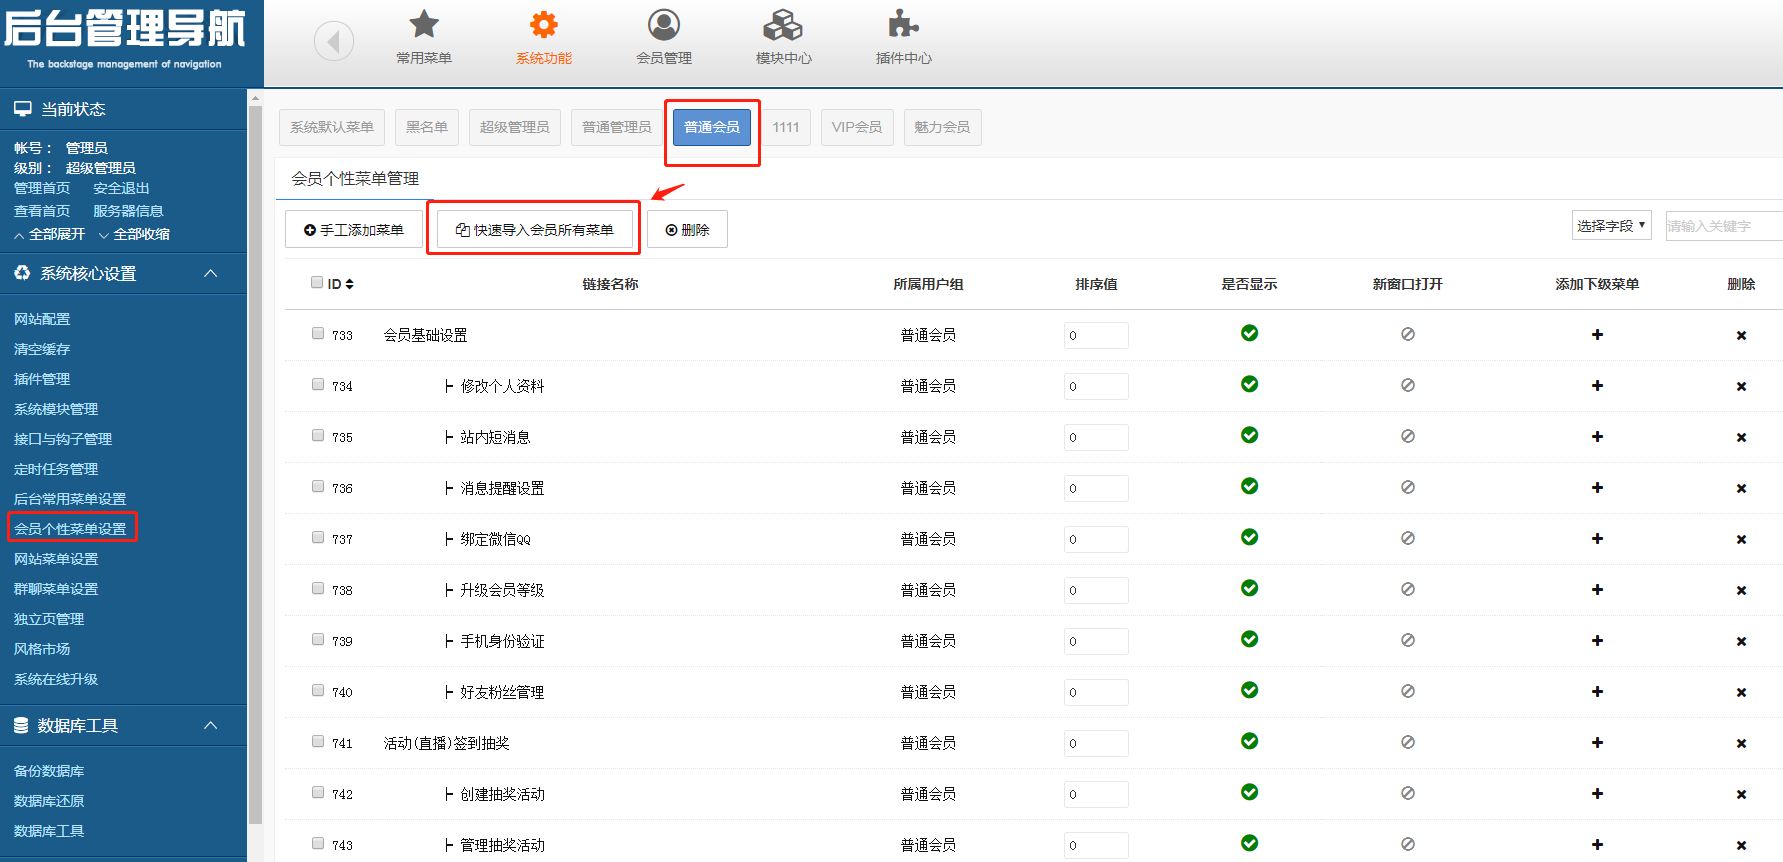Open 会员管理 user icon in top bar
The height and width of the screenshot is (862, 1783).
click(664, 25)
